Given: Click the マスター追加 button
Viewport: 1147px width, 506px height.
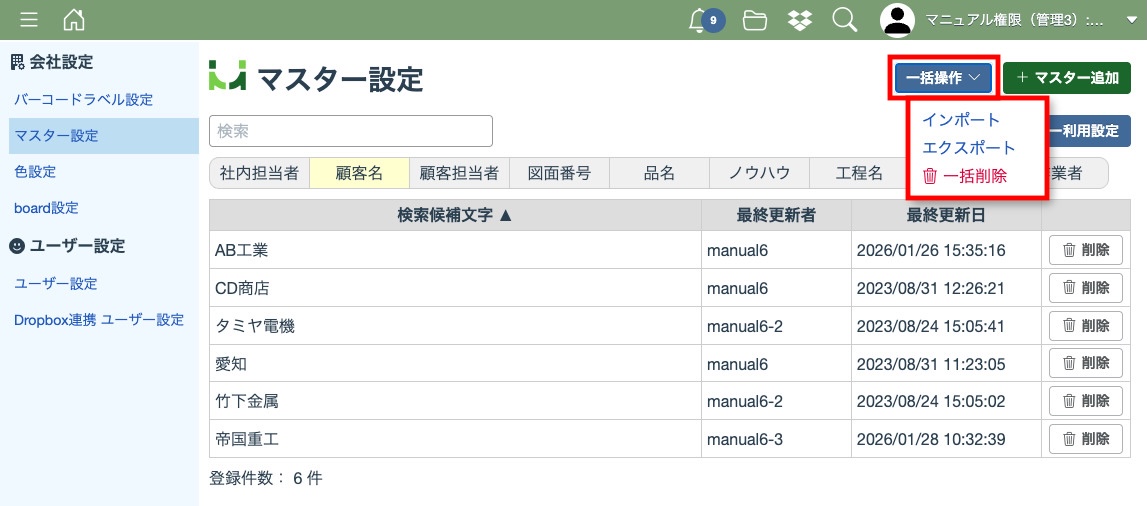Looking at the screenshot, I should [1066, 78].
